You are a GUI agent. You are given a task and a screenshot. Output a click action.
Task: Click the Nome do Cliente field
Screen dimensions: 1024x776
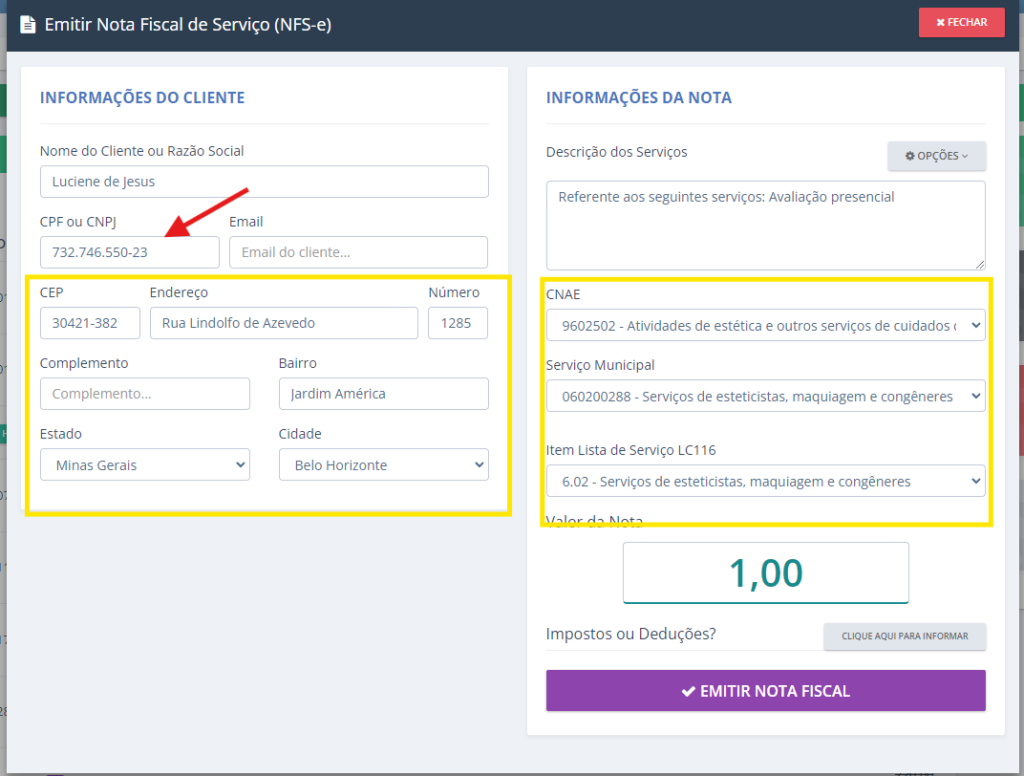coord(264,182)
